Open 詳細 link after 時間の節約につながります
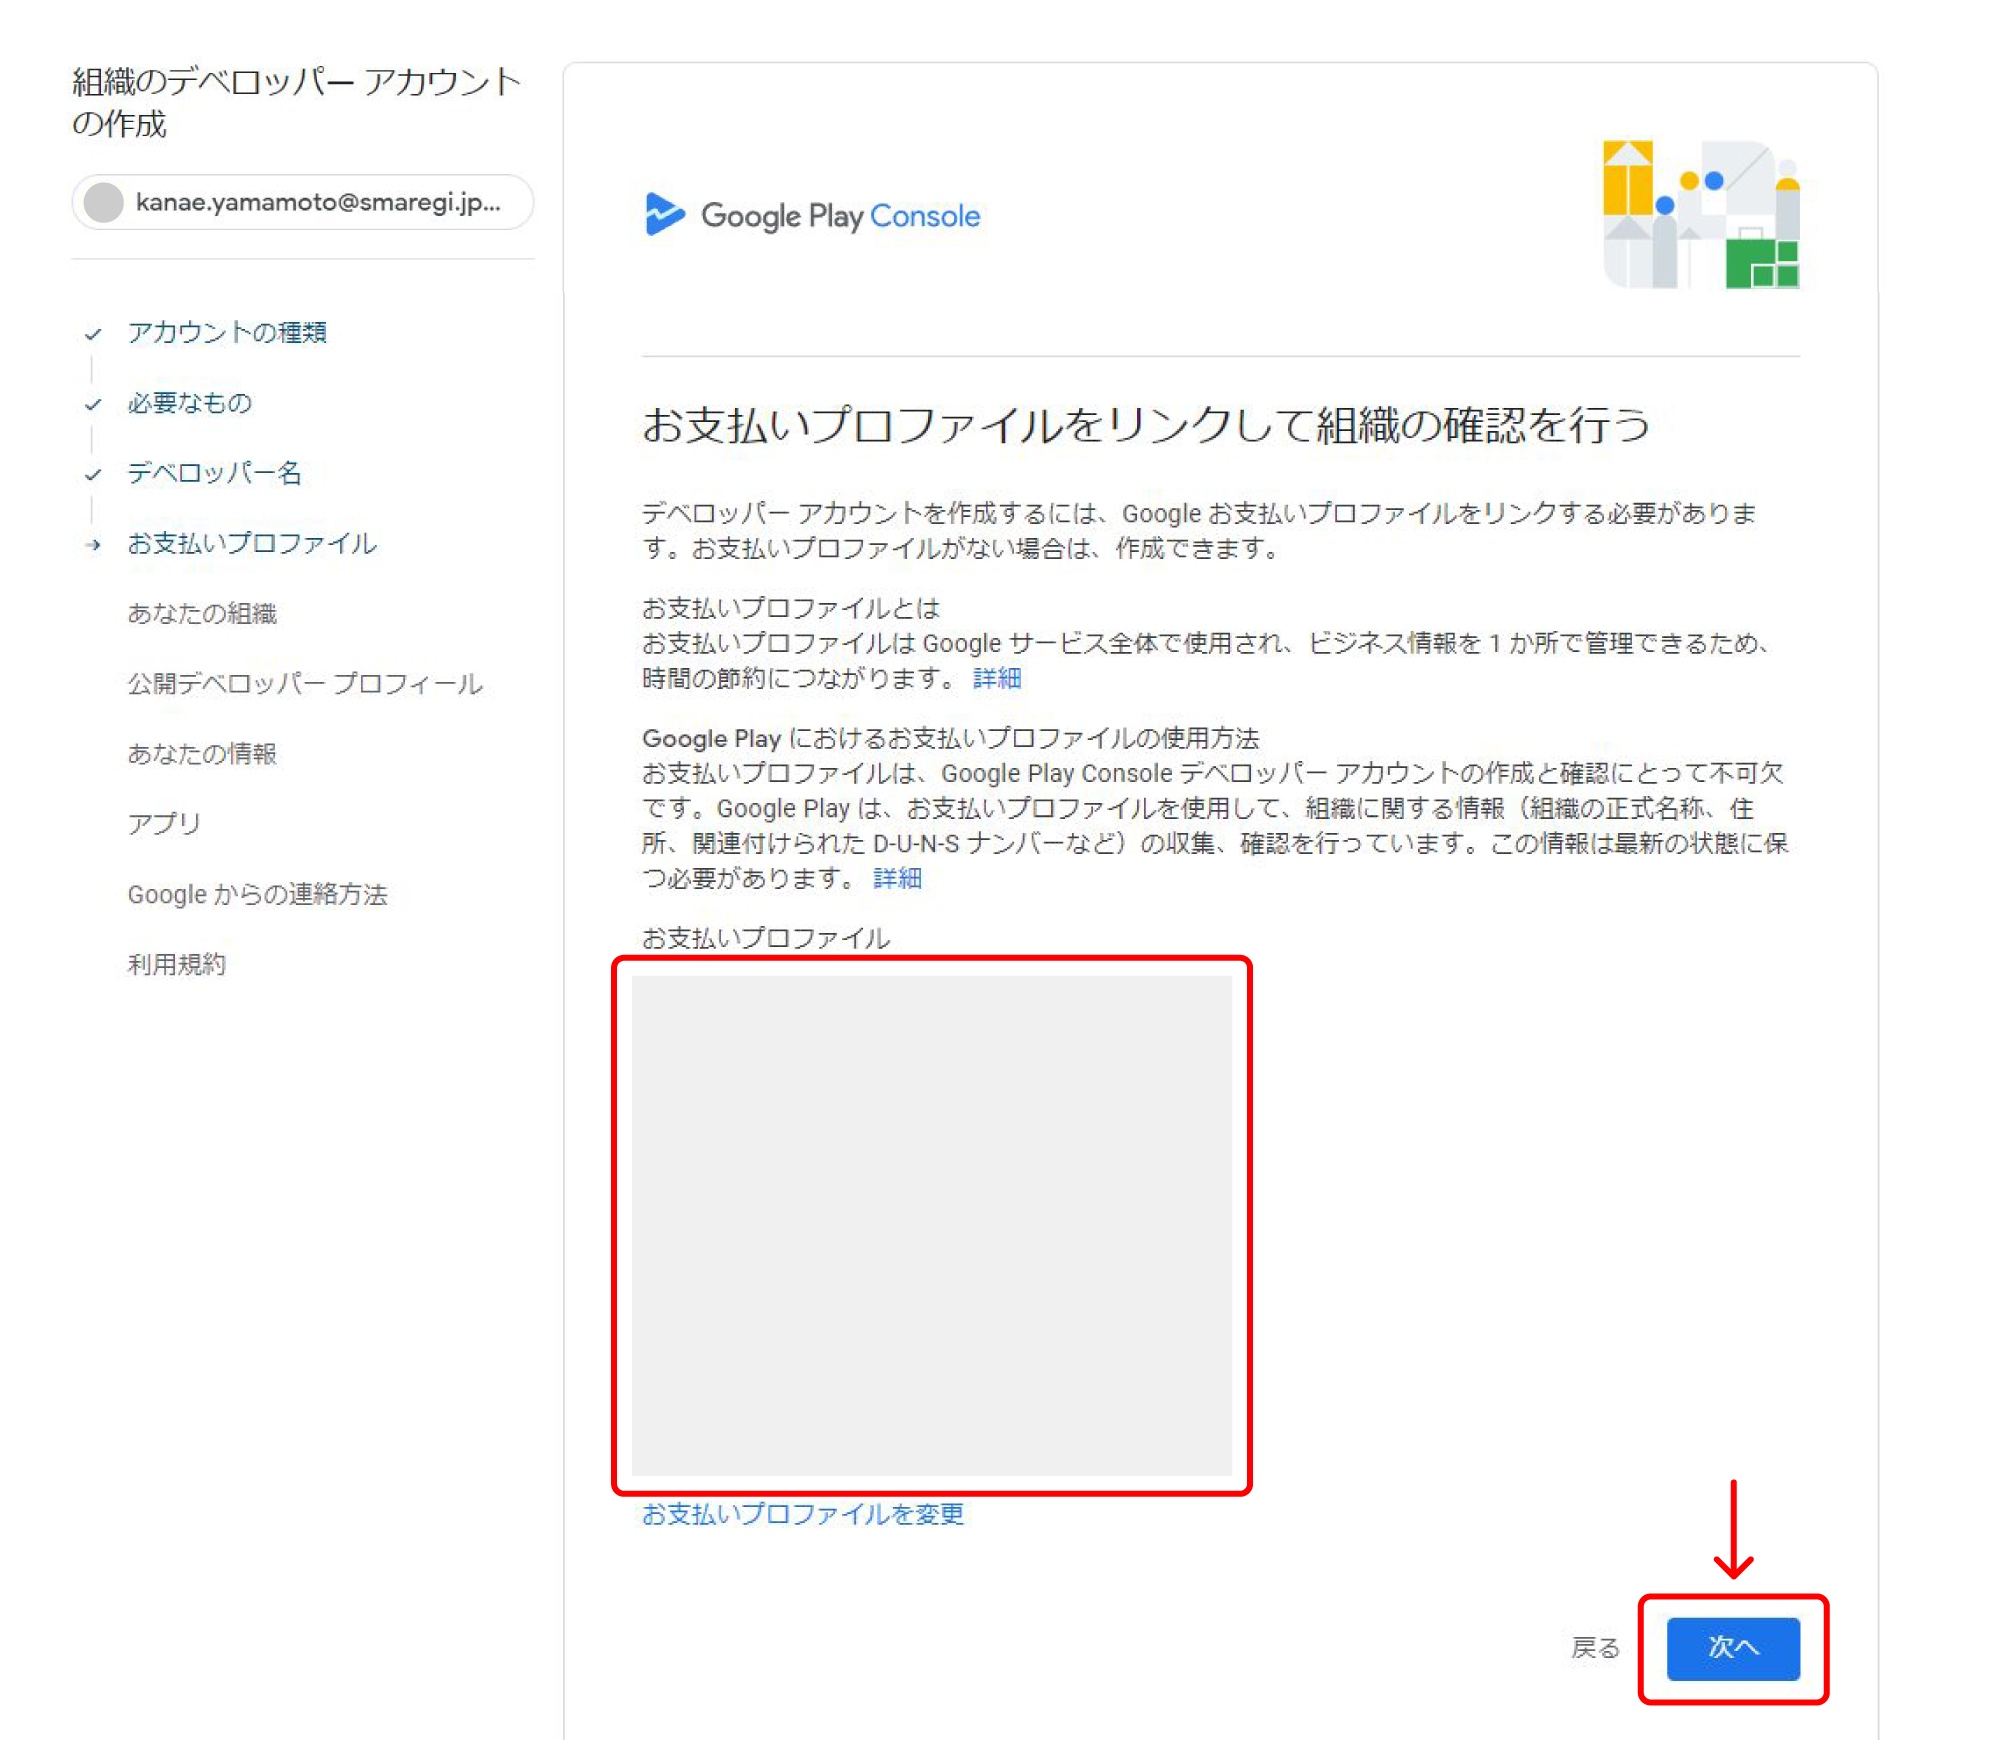Screen dimensions: 2000x1740 (x=996, y=678)
